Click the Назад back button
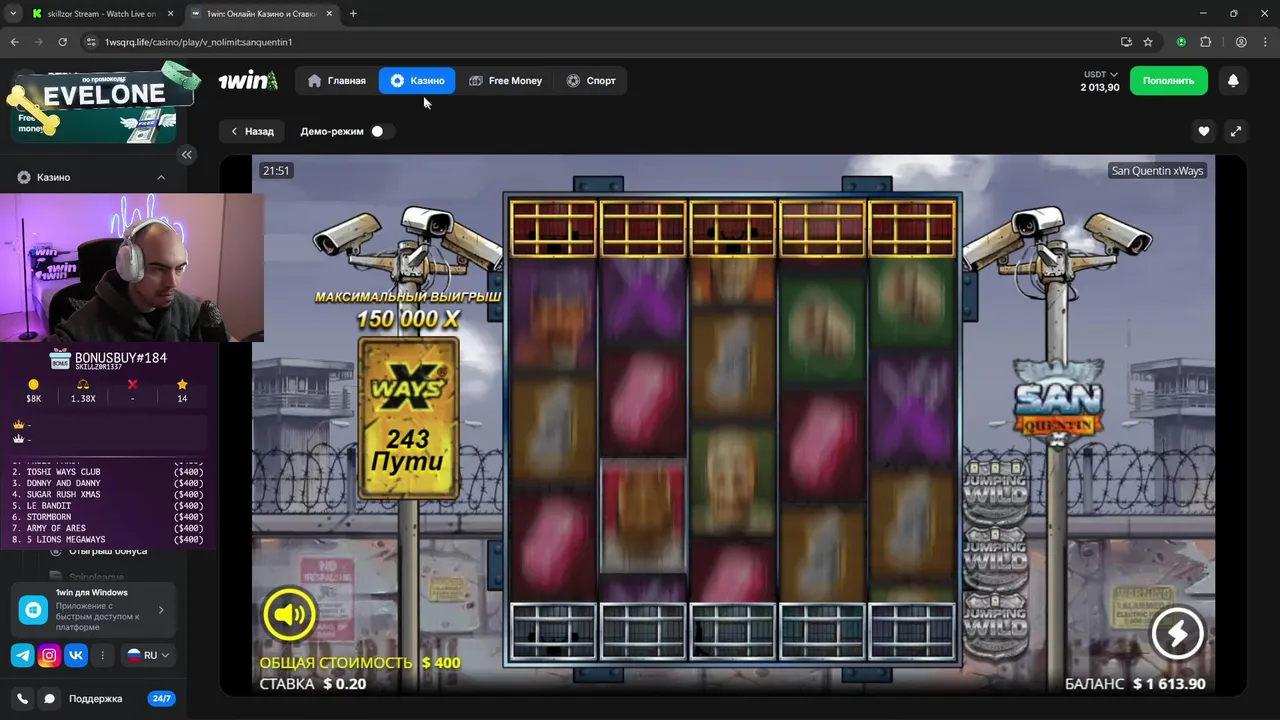Screen dimensions: 1280x720 (x=252, y=131)
